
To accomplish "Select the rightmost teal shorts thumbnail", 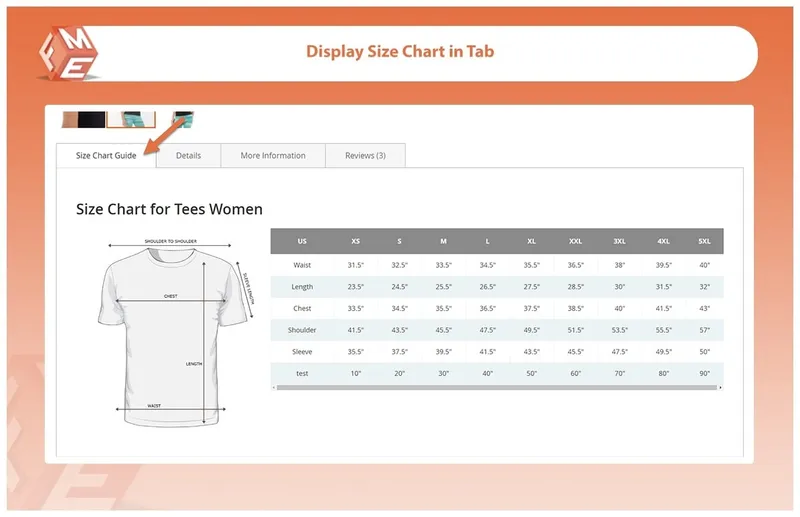I will 183,119.
